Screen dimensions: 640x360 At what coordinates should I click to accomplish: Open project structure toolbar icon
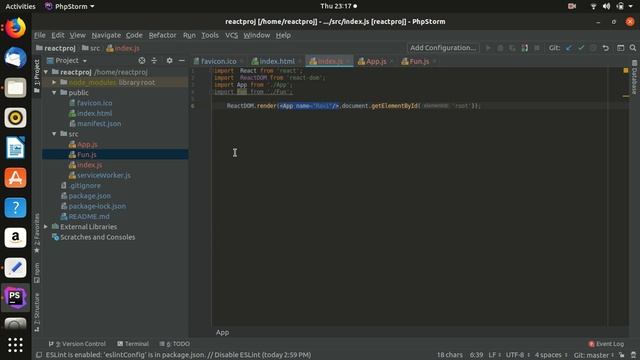coord(620,48)
